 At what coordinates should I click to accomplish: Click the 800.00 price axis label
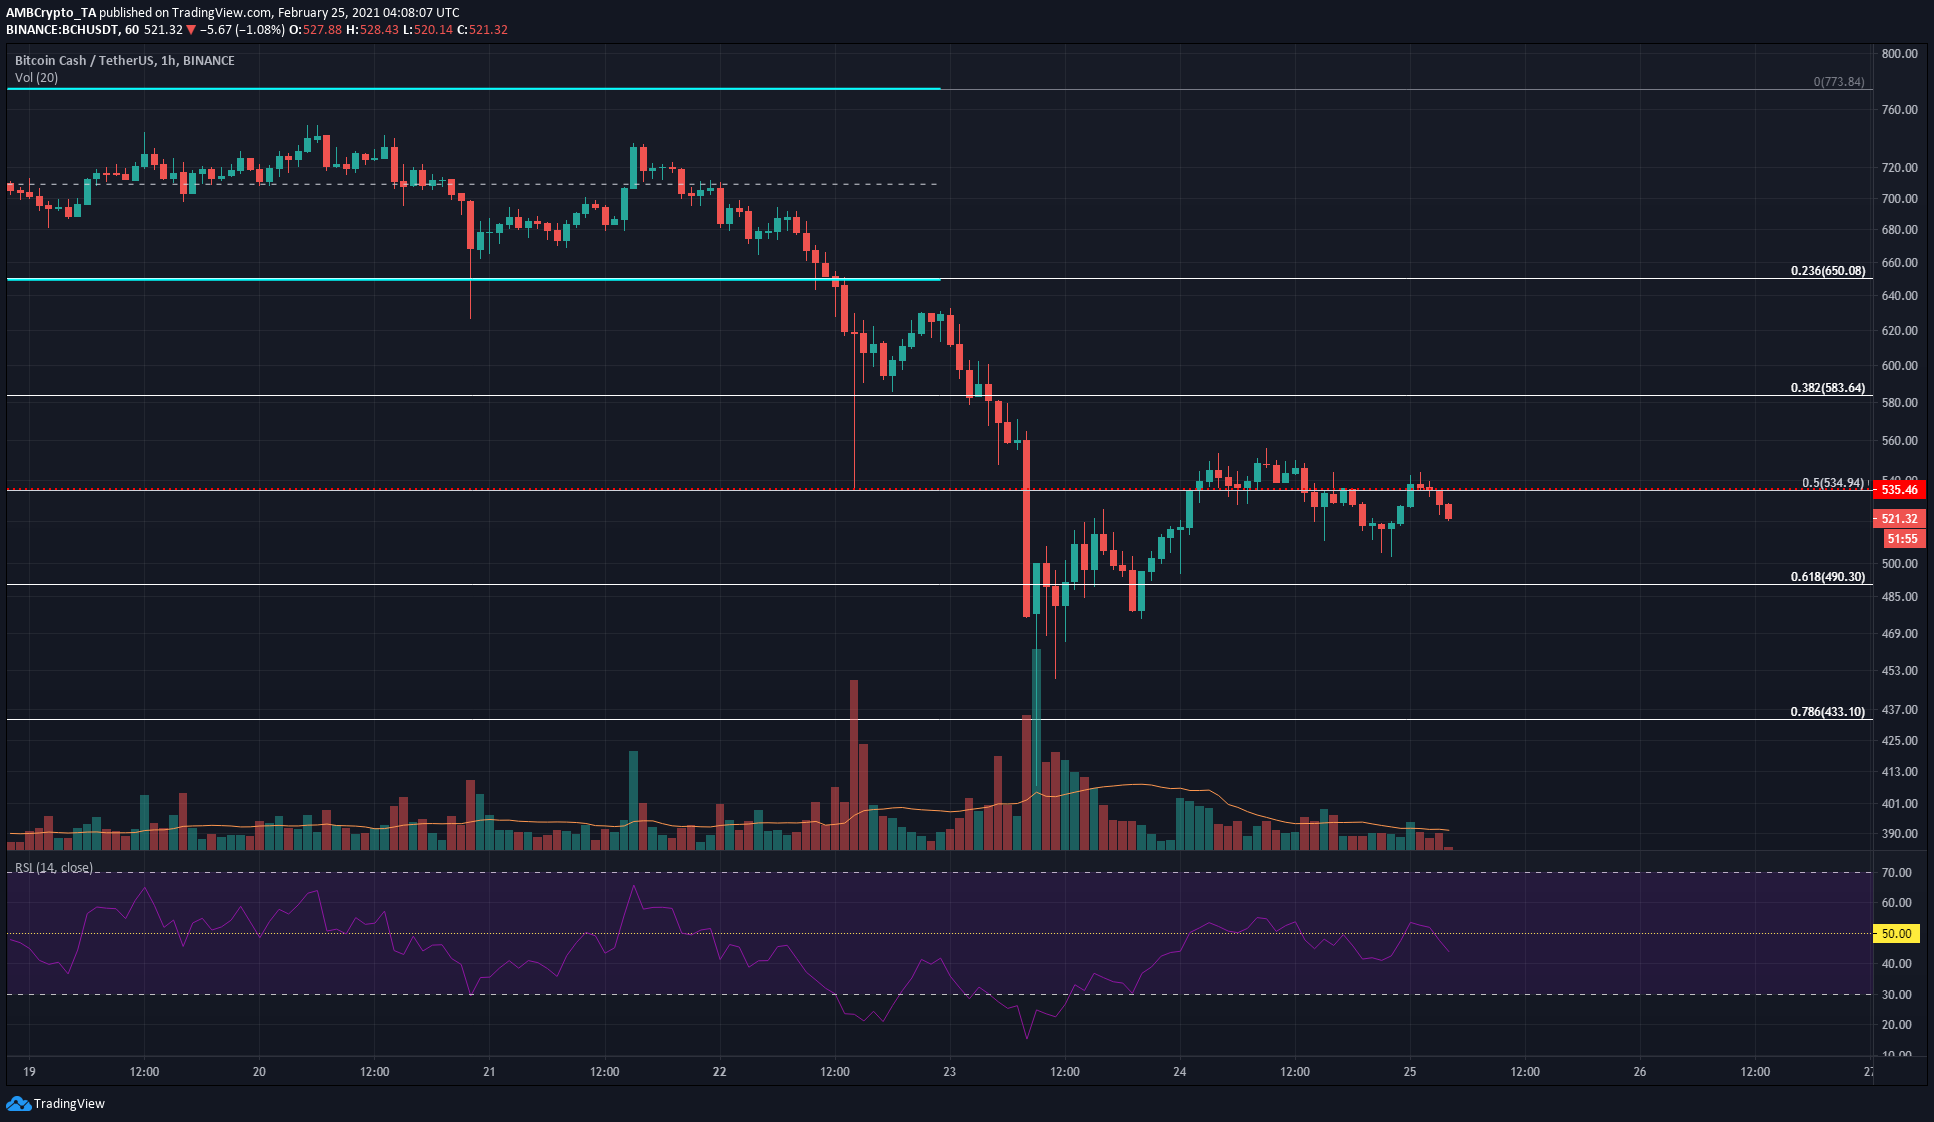pyautogui.click(x=1899, y=54)
